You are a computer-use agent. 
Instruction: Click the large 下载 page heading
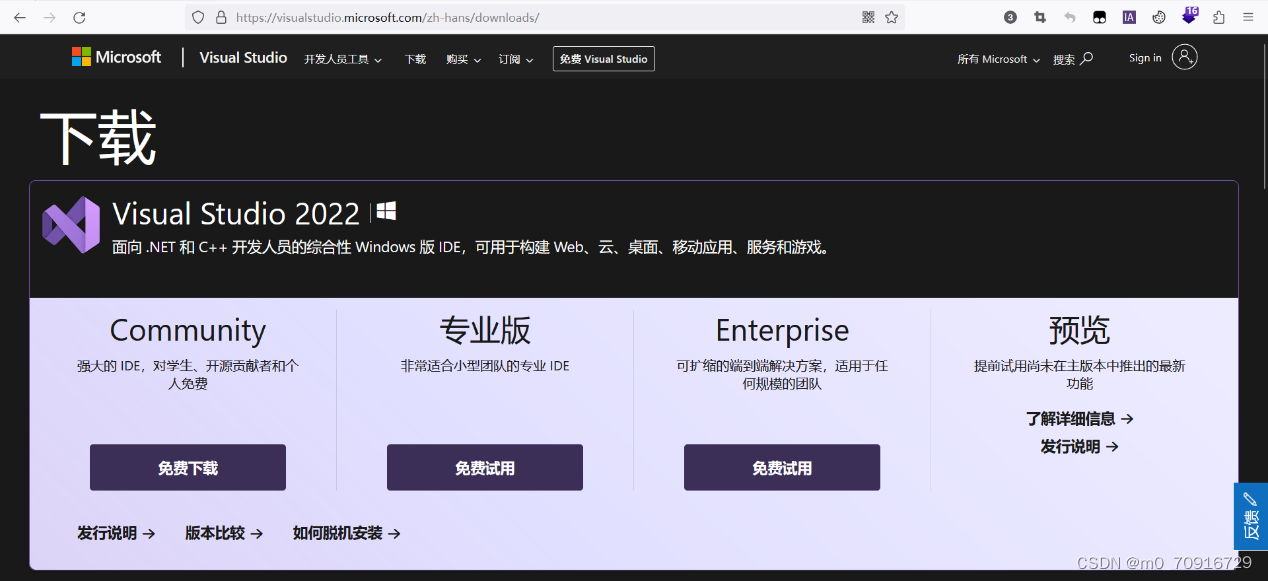tap(98, 138)
